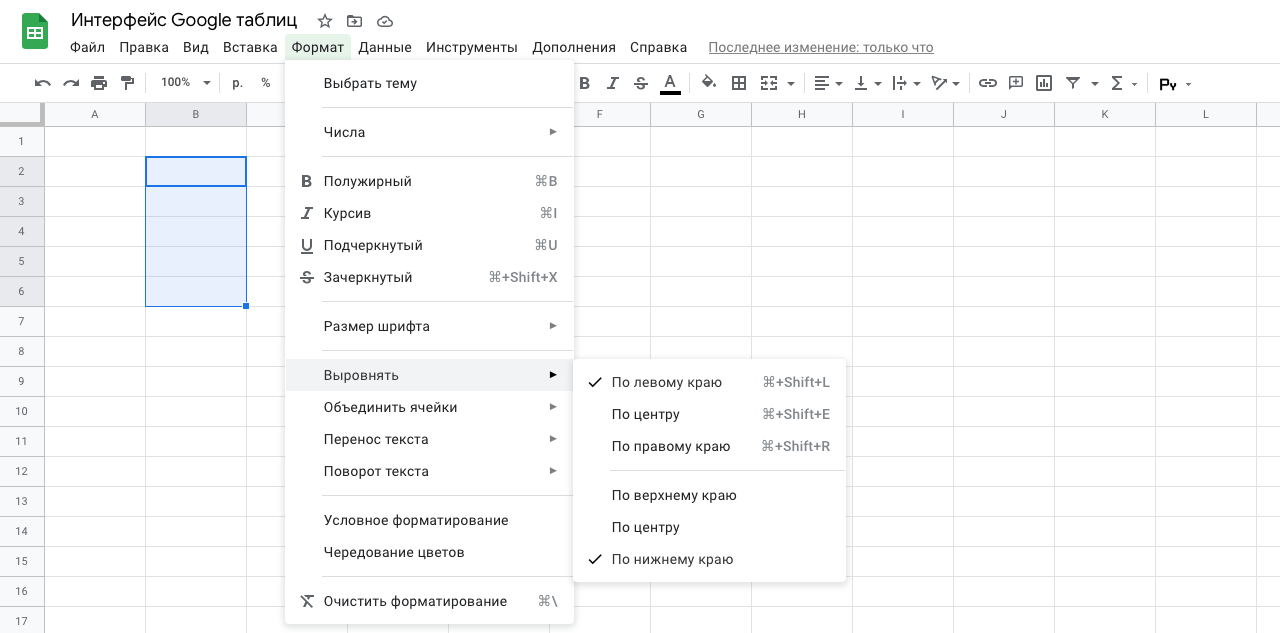This screenshot has height=633, width=1280.
Task: Open Чередование цветов
Action: [x=429, y=552]
